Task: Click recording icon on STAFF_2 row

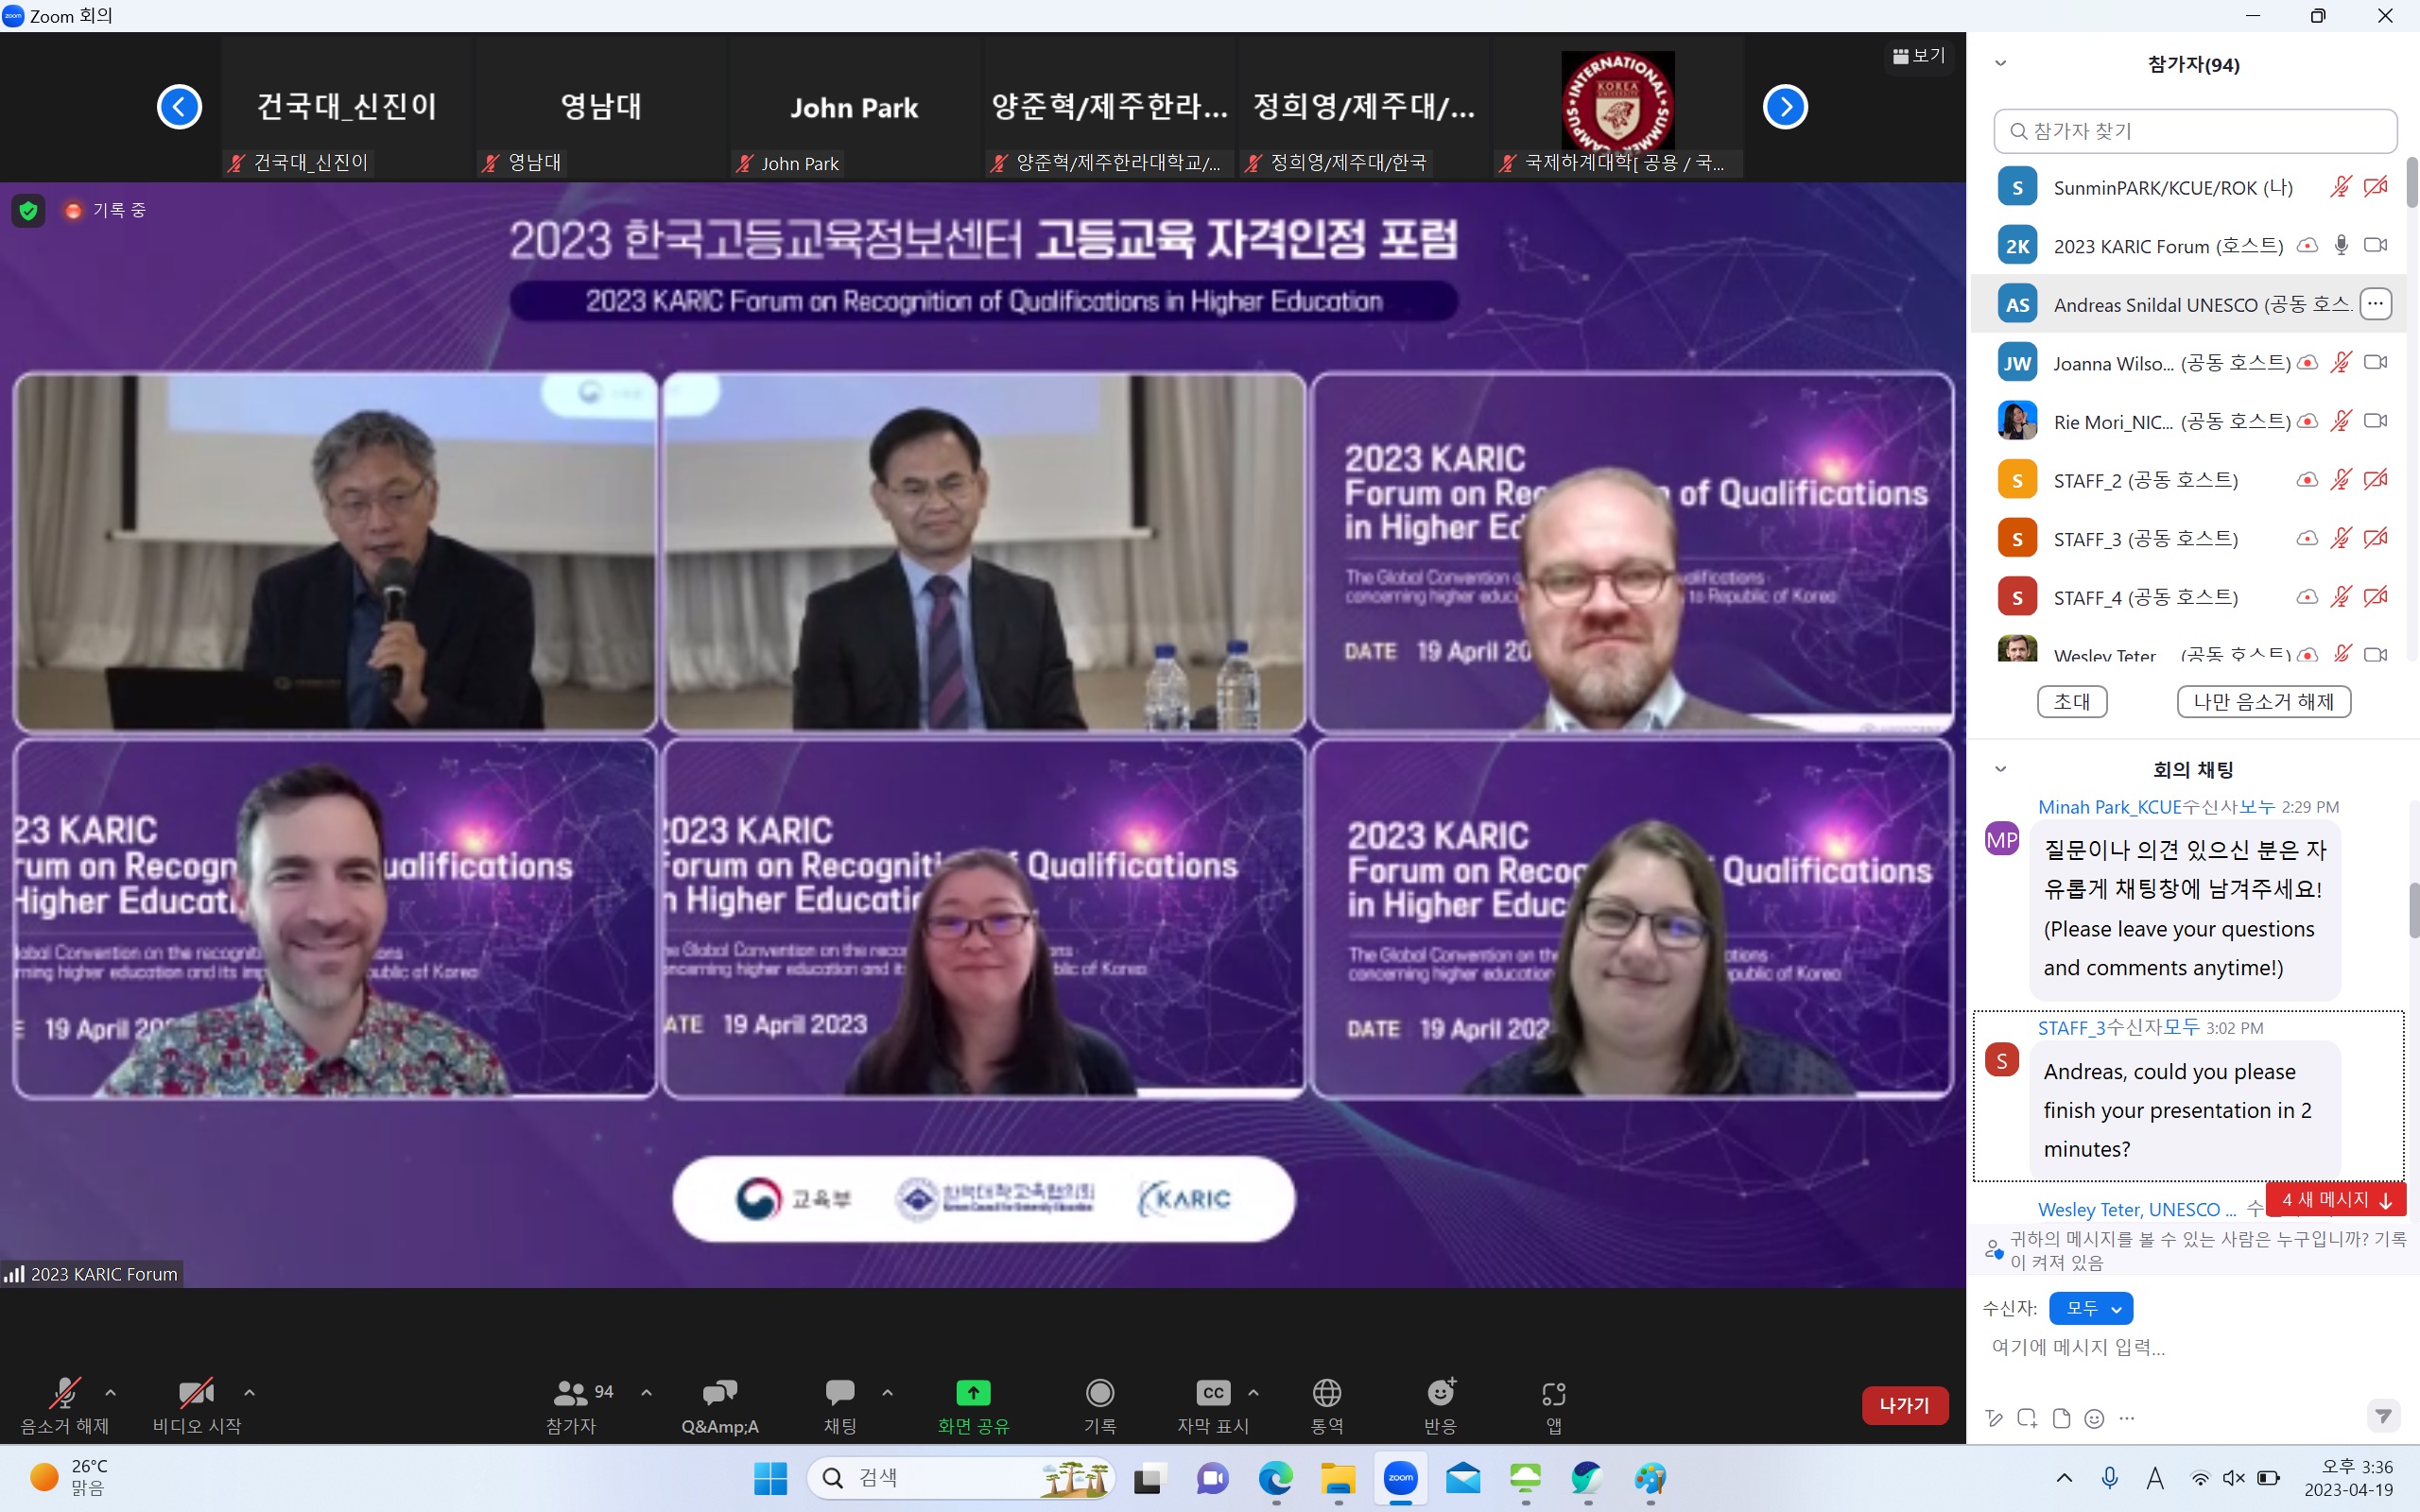Action: pos(2307,480)
